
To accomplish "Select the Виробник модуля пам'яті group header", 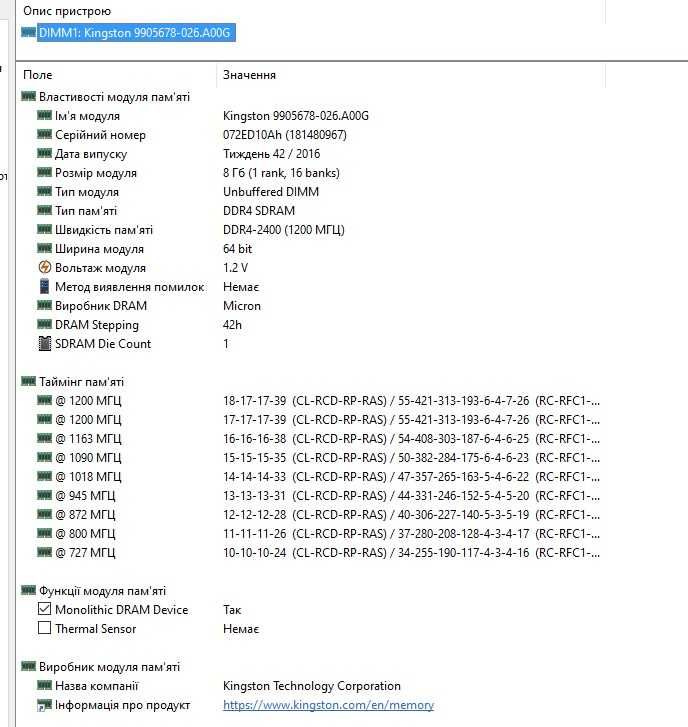I will [x=109, y=667].
